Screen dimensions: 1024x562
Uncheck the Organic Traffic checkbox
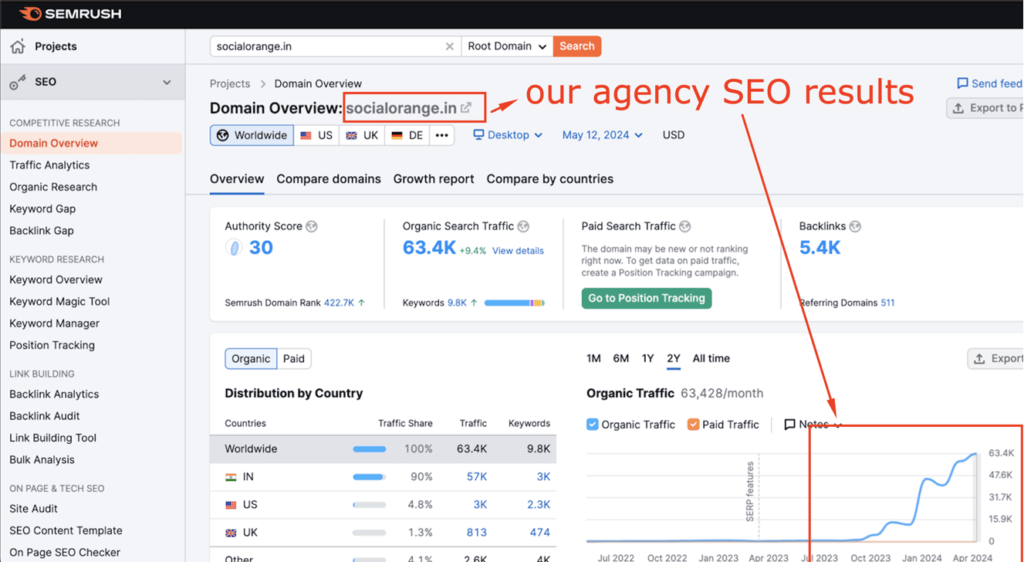pos(593,424)
